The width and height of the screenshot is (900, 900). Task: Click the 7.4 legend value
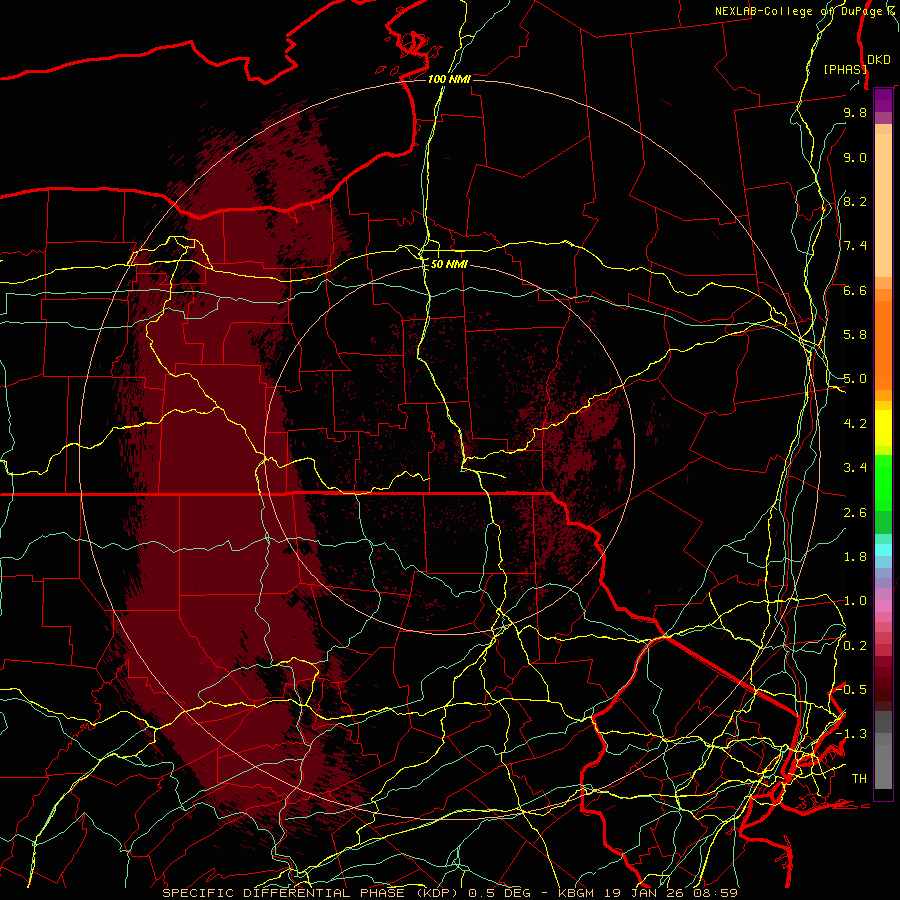tap(855, 246)
